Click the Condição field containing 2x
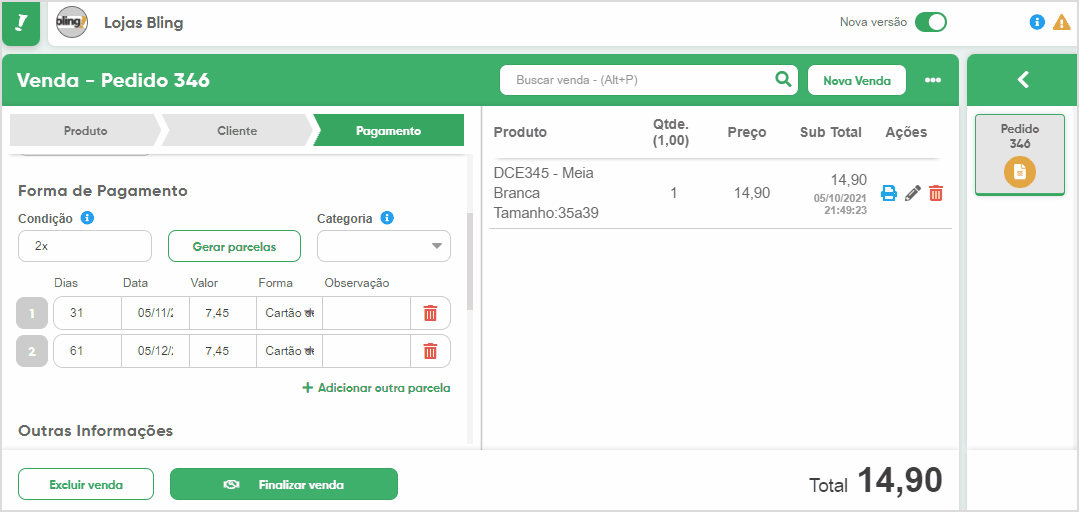This screenshot has height=512, width=1079. 85,246
